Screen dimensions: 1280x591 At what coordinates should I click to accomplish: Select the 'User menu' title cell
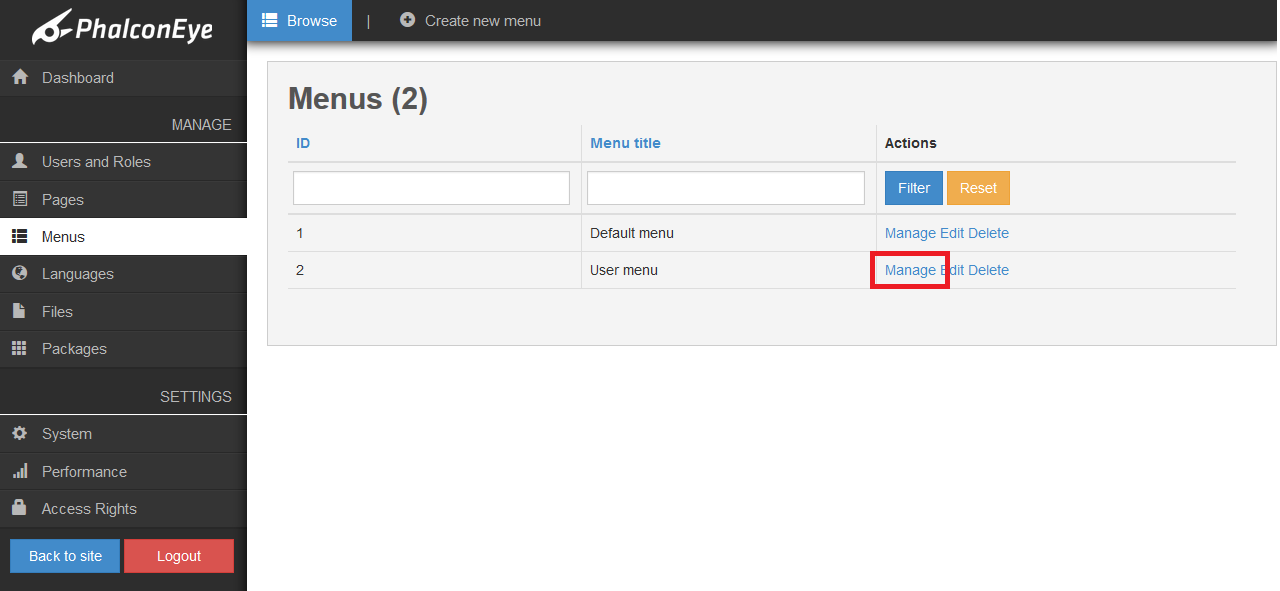click(729, 270)
